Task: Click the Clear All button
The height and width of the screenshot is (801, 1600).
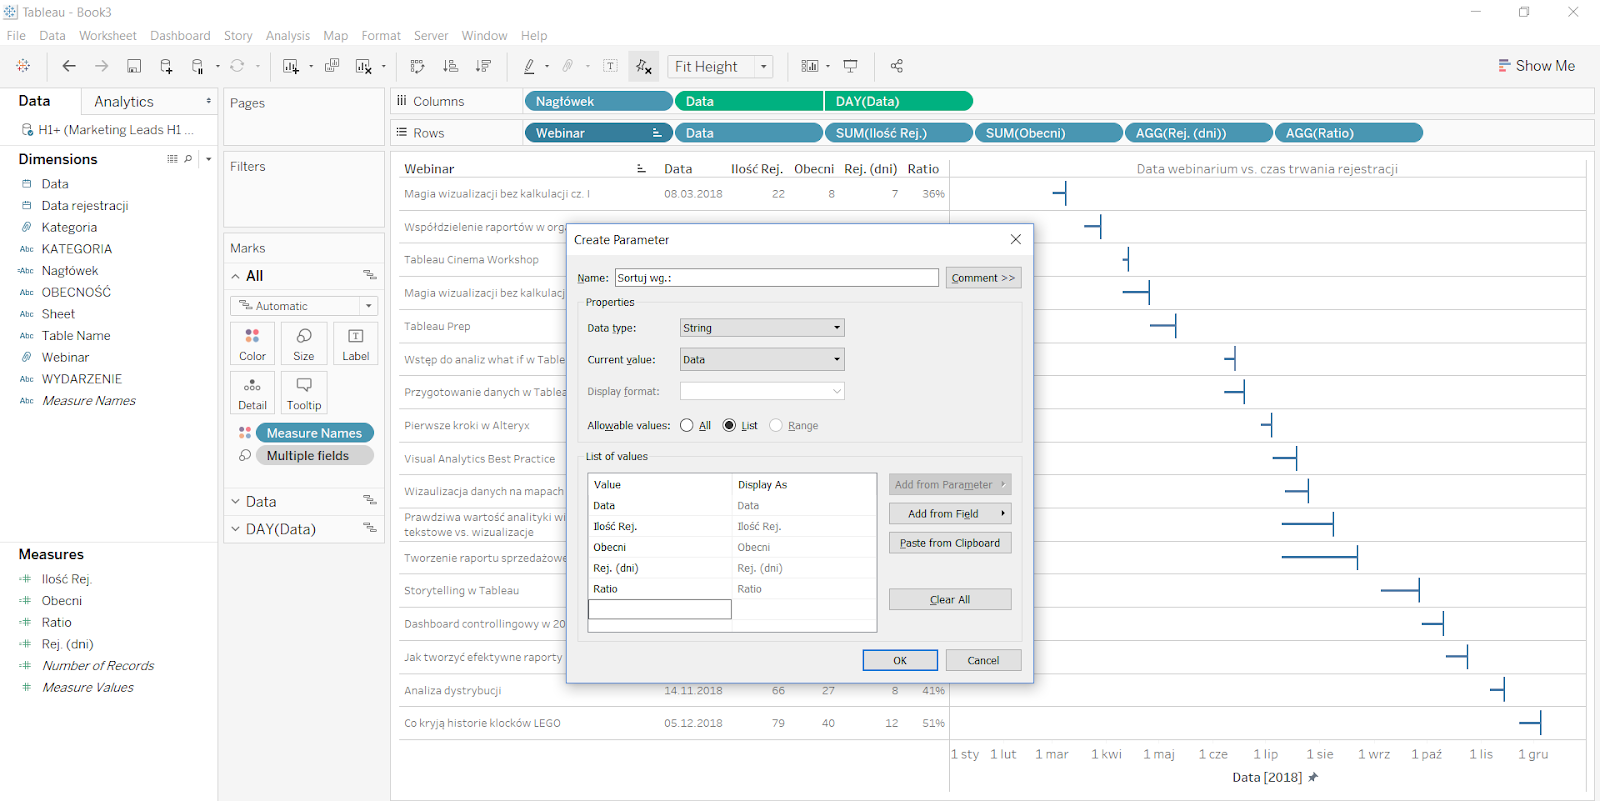Action: click(949, 600)
